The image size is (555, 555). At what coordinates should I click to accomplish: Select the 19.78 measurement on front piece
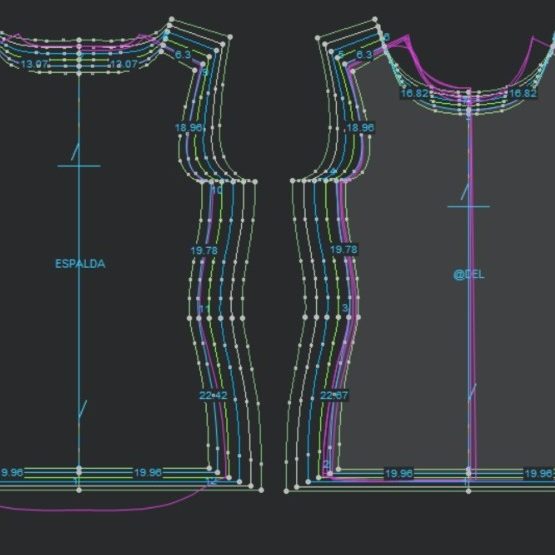(x=344, y=250)
